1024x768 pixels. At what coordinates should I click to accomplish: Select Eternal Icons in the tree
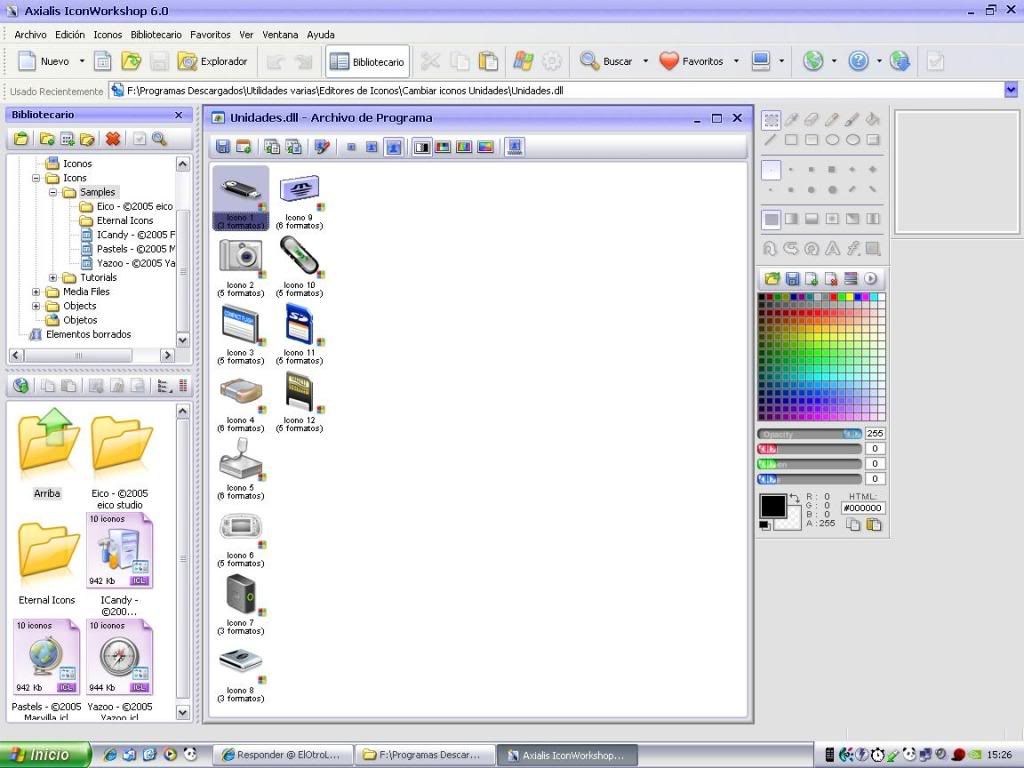click(x=125, y=221)
